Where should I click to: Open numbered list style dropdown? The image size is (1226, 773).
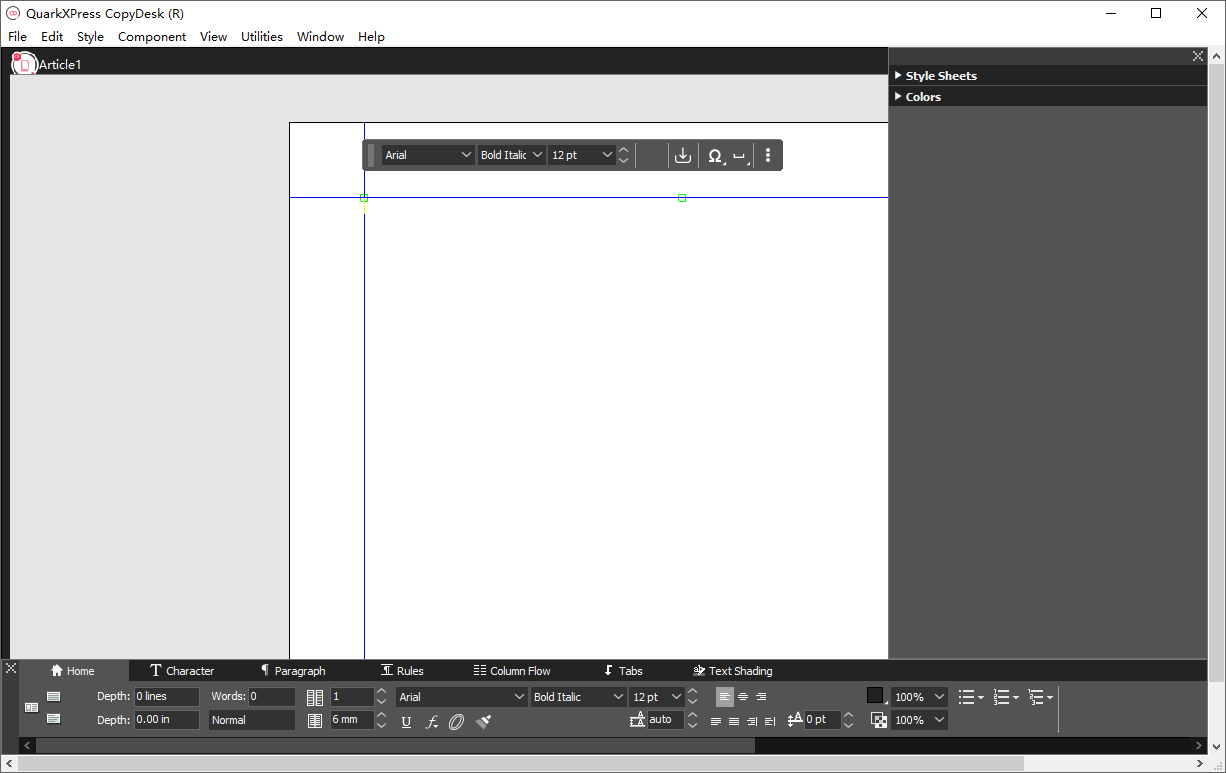(x=1006, y=697)
